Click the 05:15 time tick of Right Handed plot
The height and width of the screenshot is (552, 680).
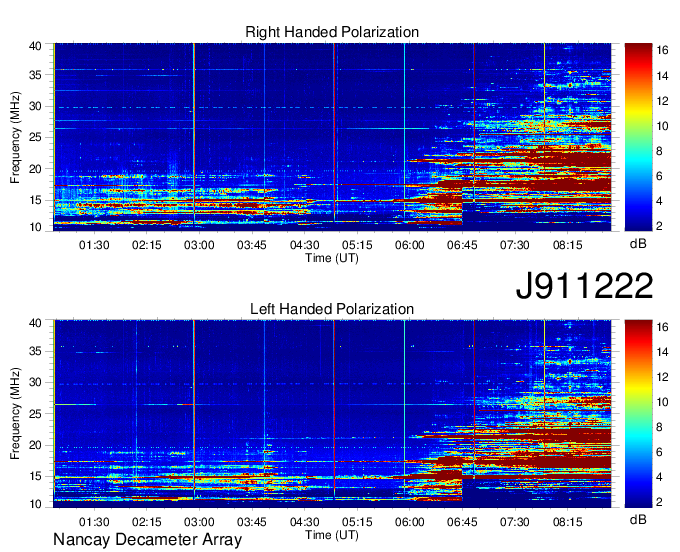tap(357, 245)
